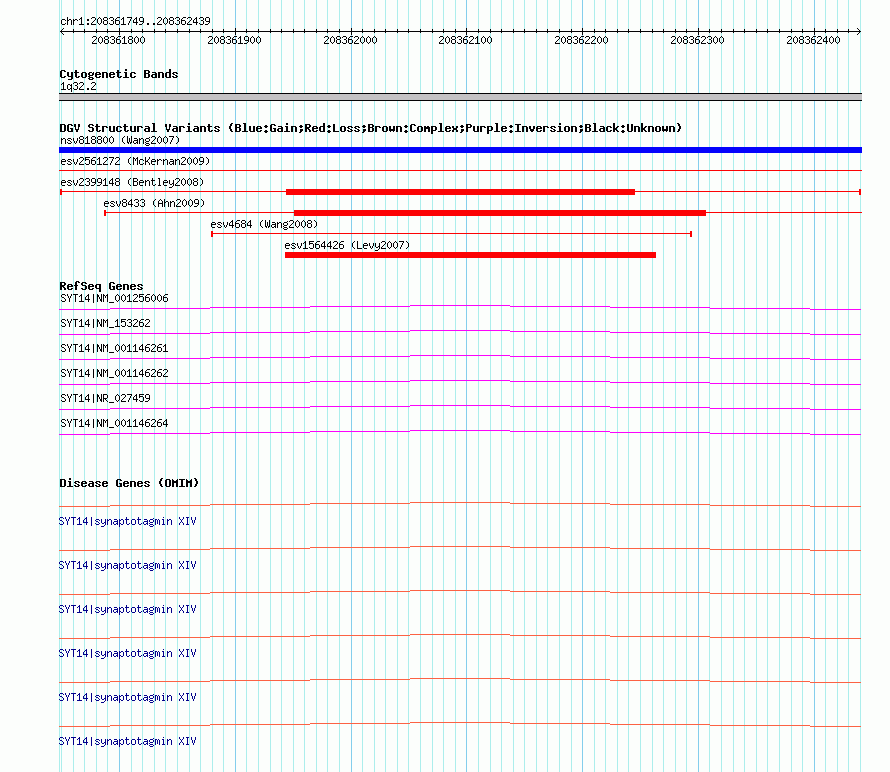The image size is (890, 772).
Task: Open transcript SYT14|NM_001146262
Action: [x=114, y=374]
